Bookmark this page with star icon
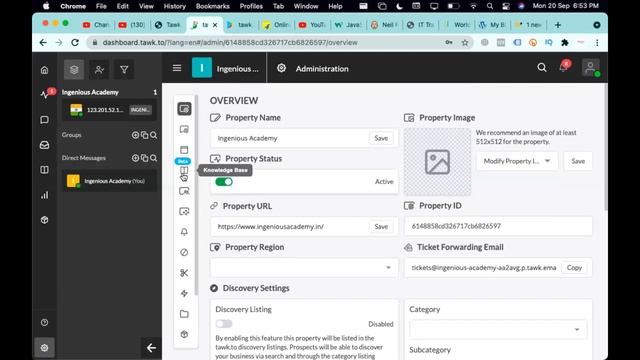 pos(465,42)
